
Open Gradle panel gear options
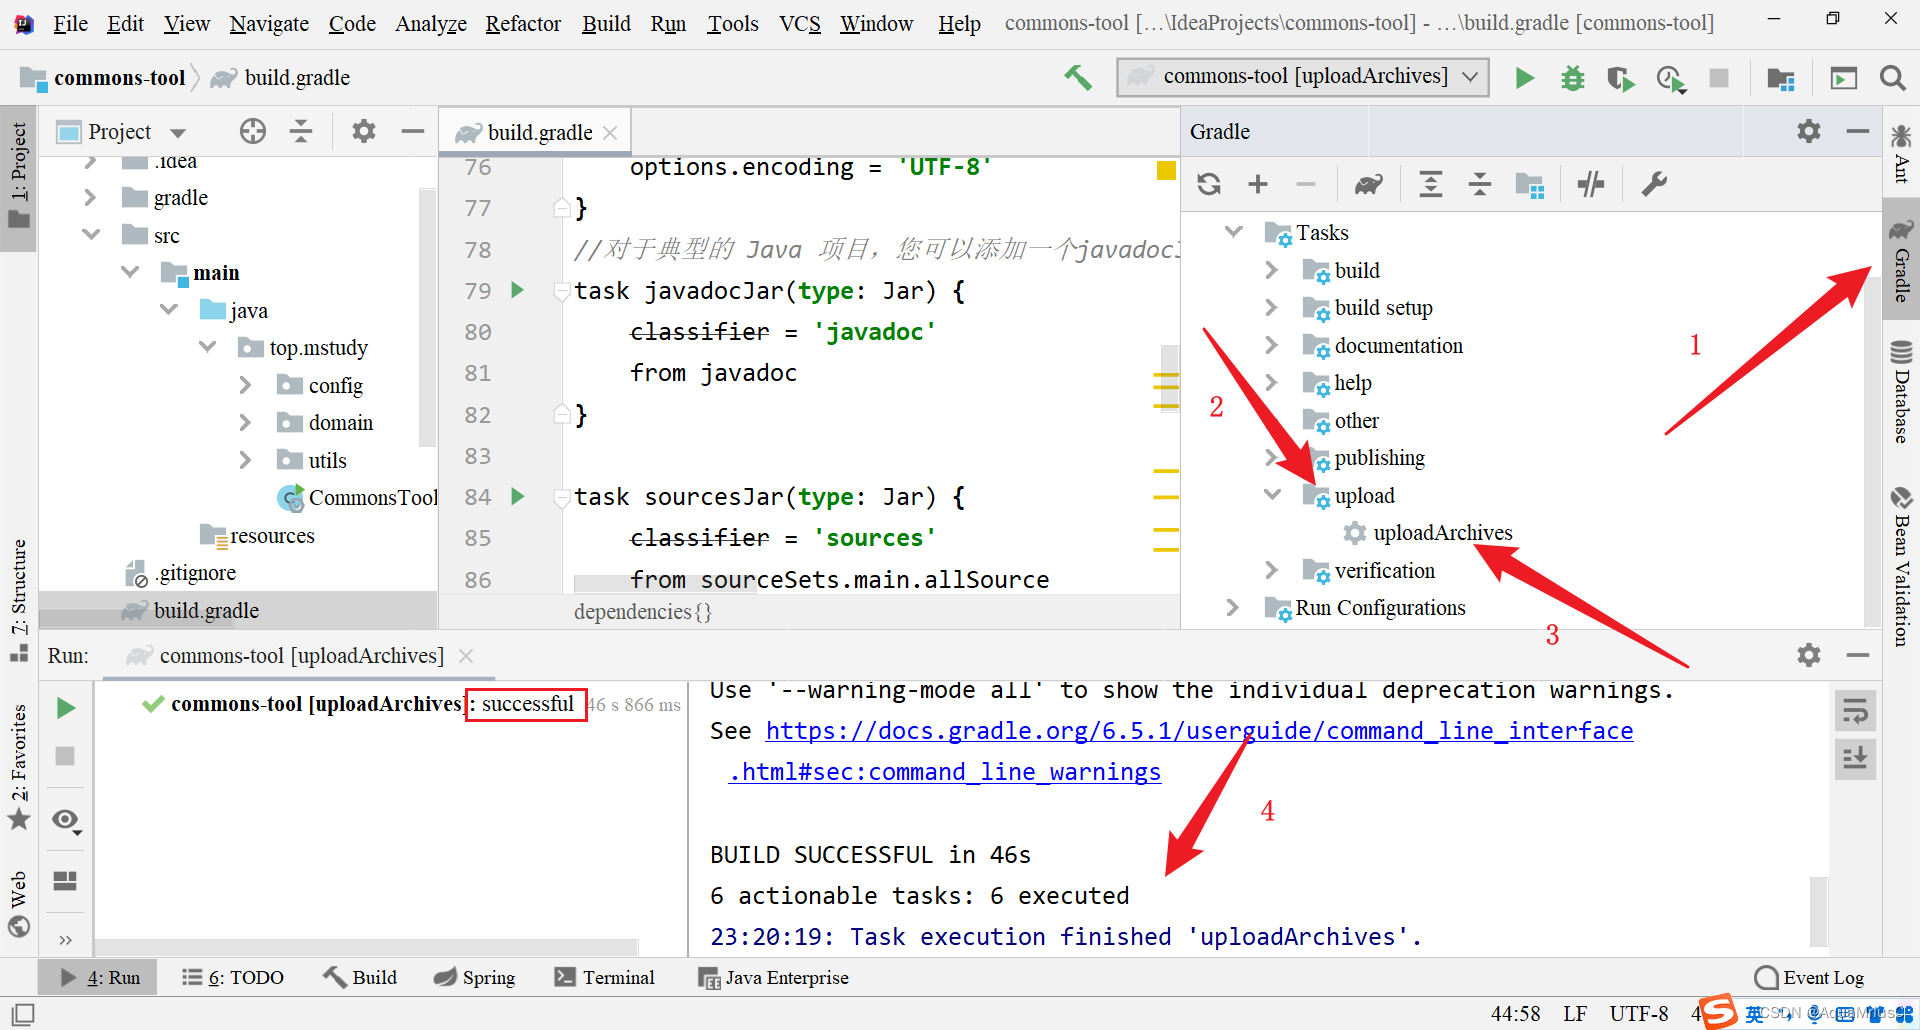point(1808,131)
